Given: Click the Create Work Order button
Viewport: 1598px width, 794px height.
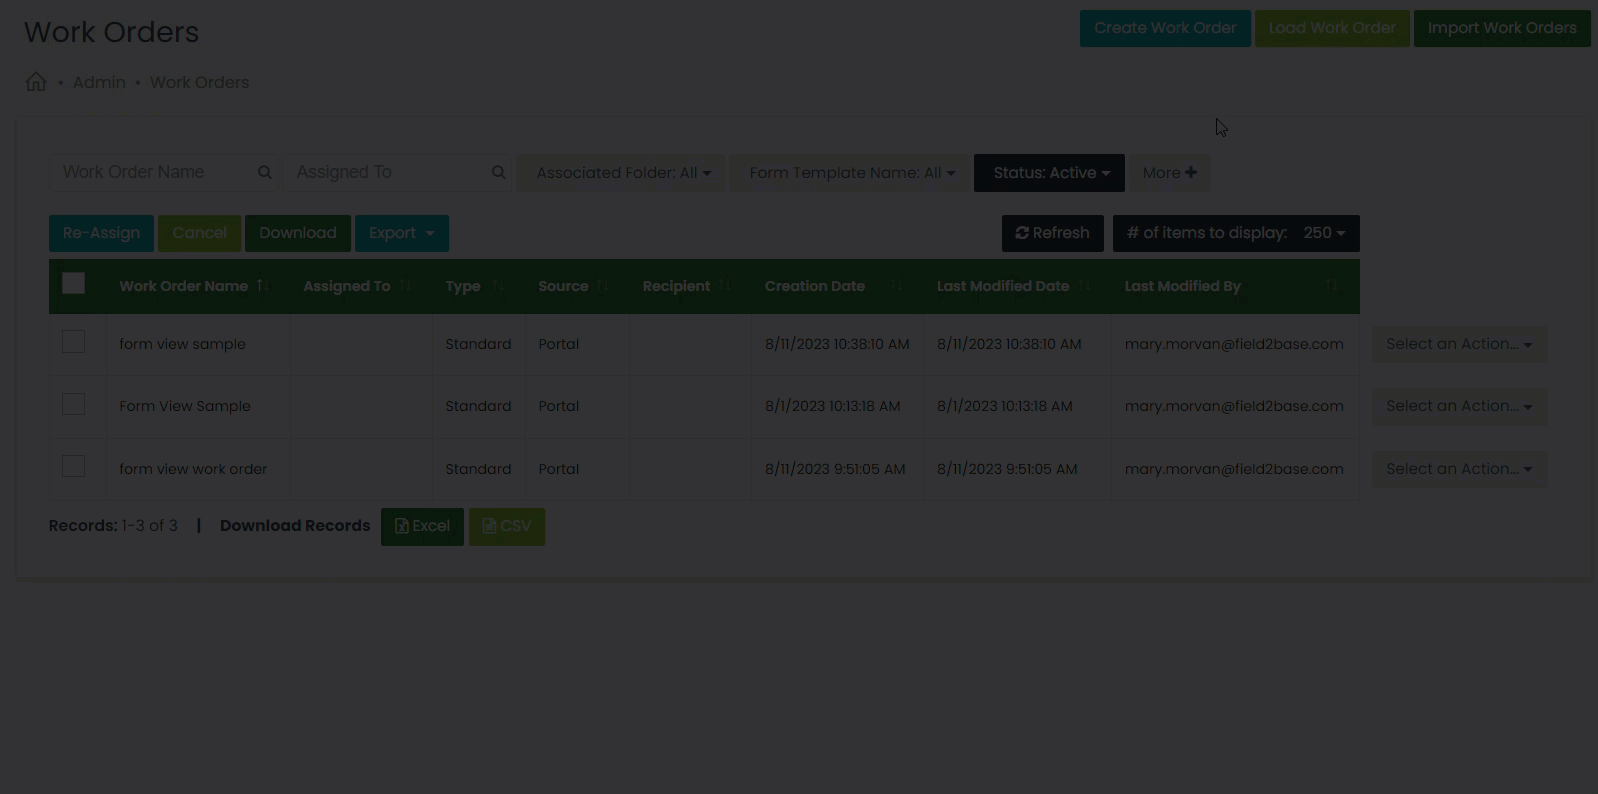Looking at the screenshot, I should click(1164, 28).
